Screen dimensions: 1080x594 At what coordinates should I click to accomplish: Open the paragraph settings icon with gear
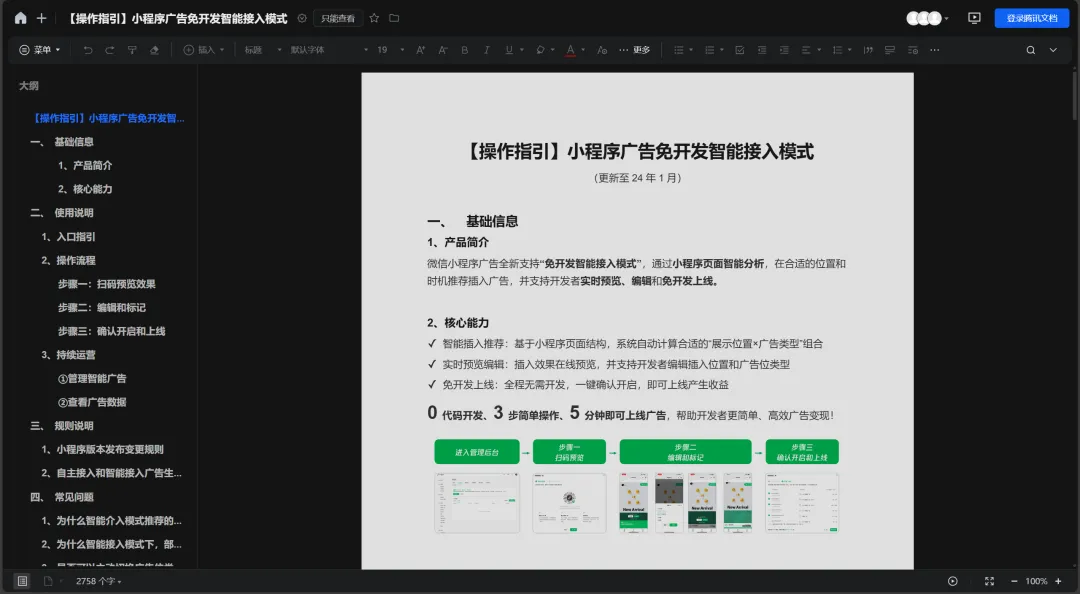coord(913,50)
